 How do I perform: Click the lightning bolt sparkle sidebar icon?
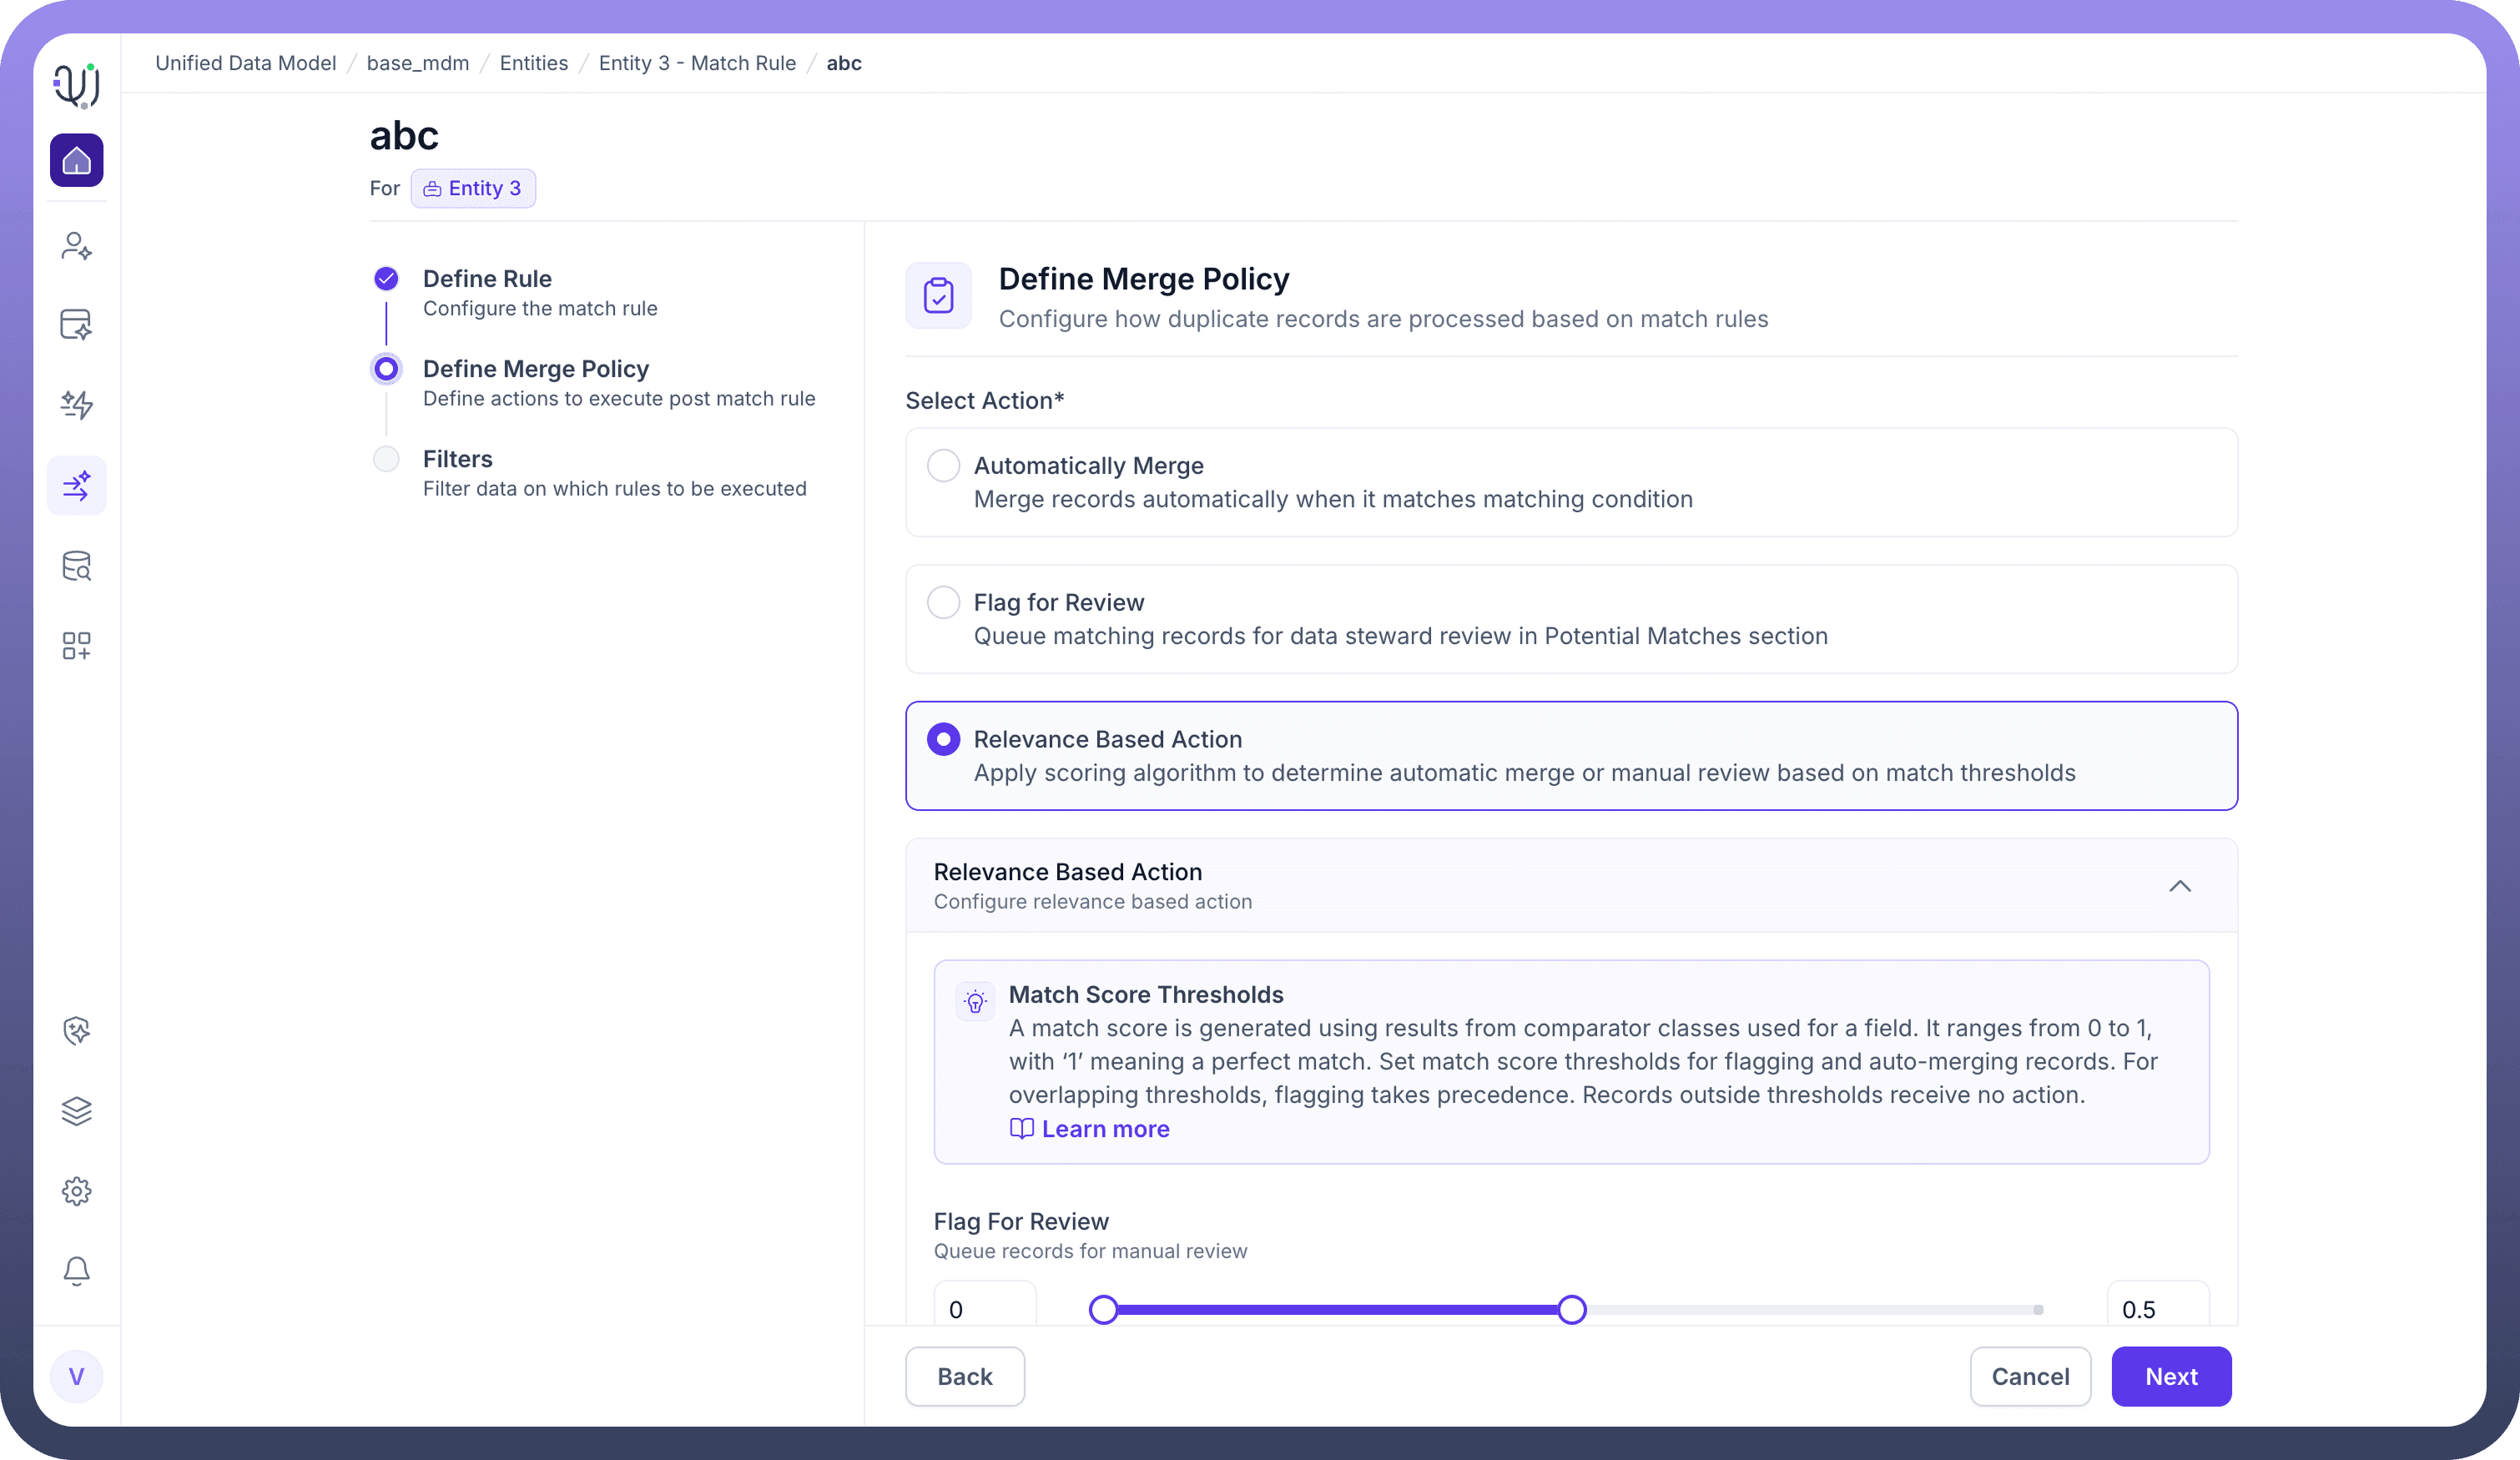(76, 405)
